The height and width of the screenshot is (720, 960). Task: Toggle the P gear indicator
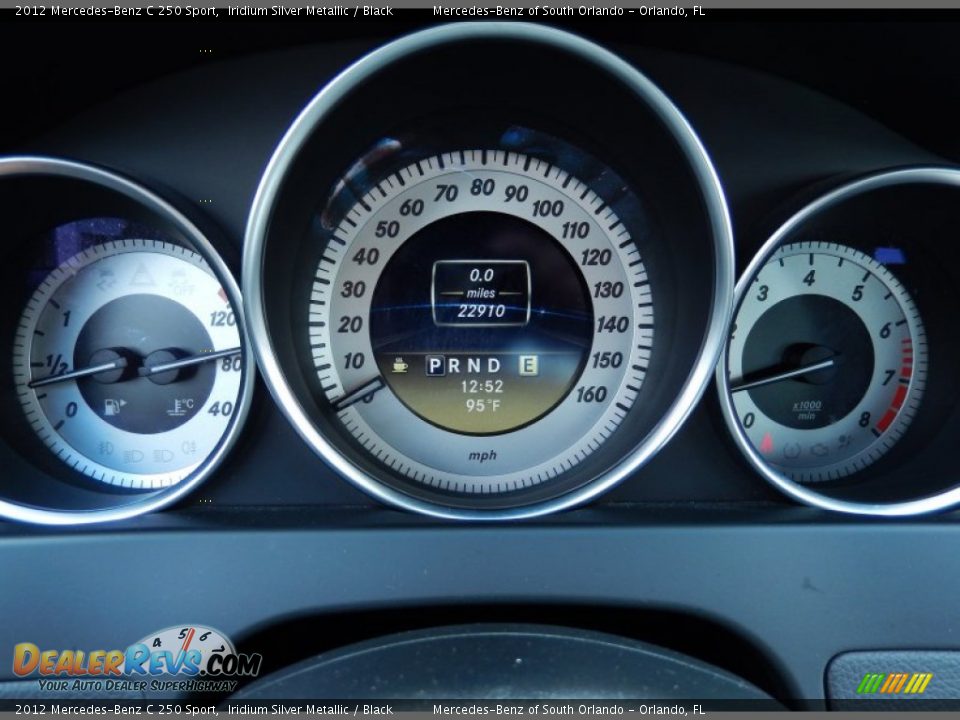pyautogui.click(x=435, y=366)
